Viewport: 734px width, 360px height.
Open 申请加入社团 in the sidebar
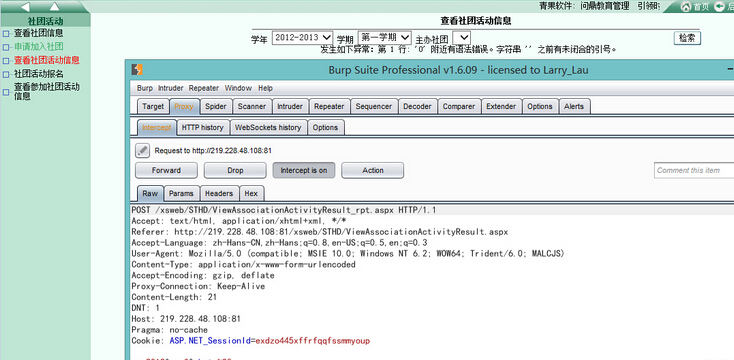pyautogui.click(x=38, y=47)
